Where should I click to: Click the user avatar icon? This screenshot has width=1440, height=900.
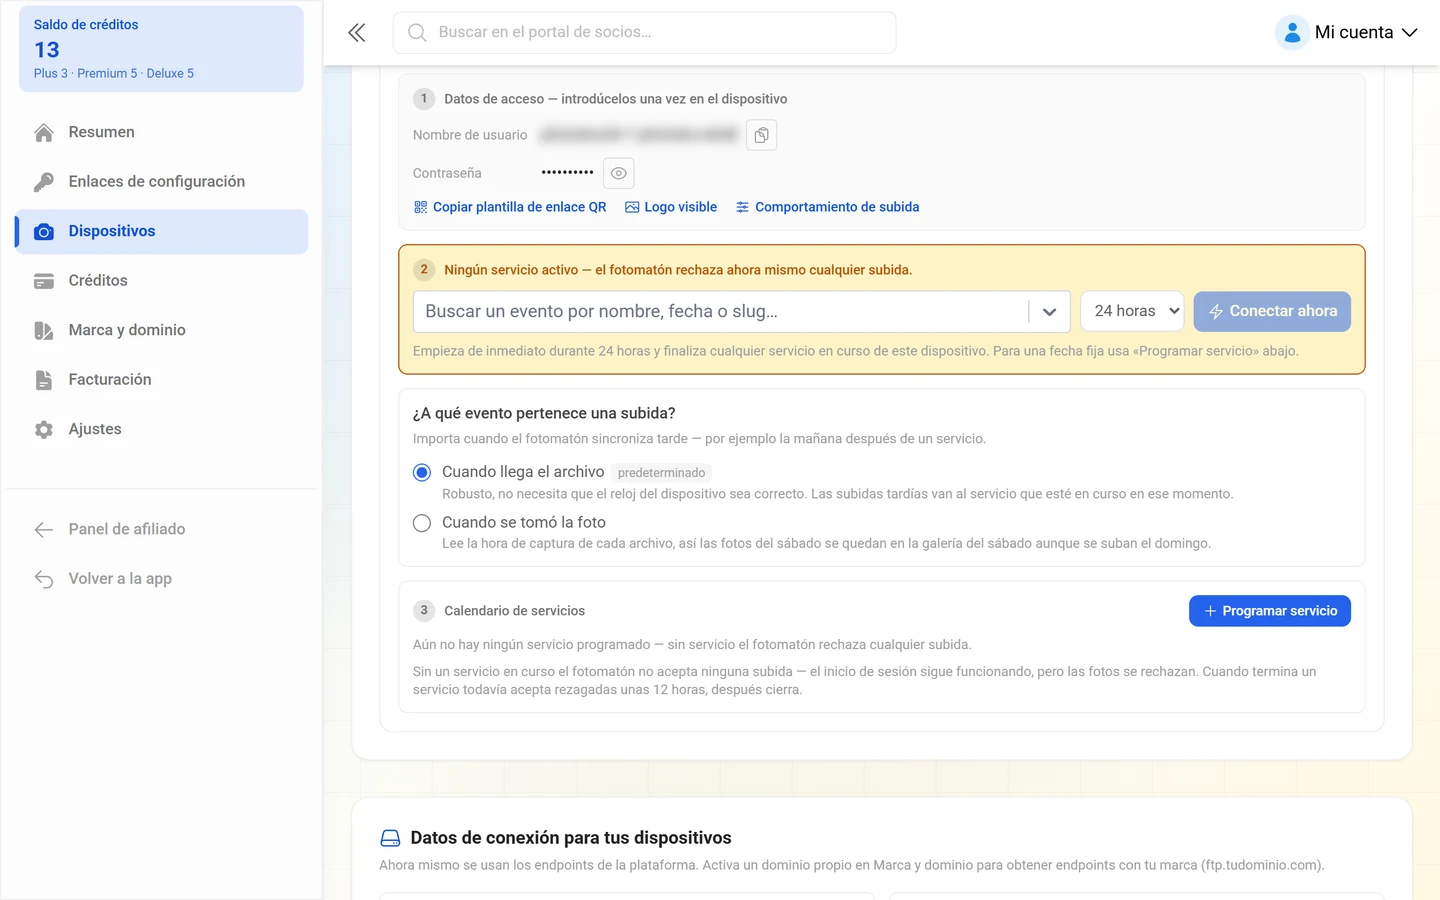1292,33
